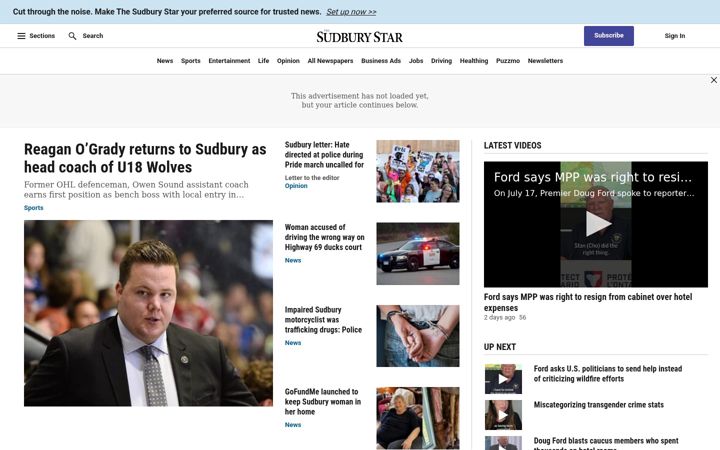This screenshot has height=450, width=720.
Task: Click the UP NEXT heading
Action: (500, 347)
